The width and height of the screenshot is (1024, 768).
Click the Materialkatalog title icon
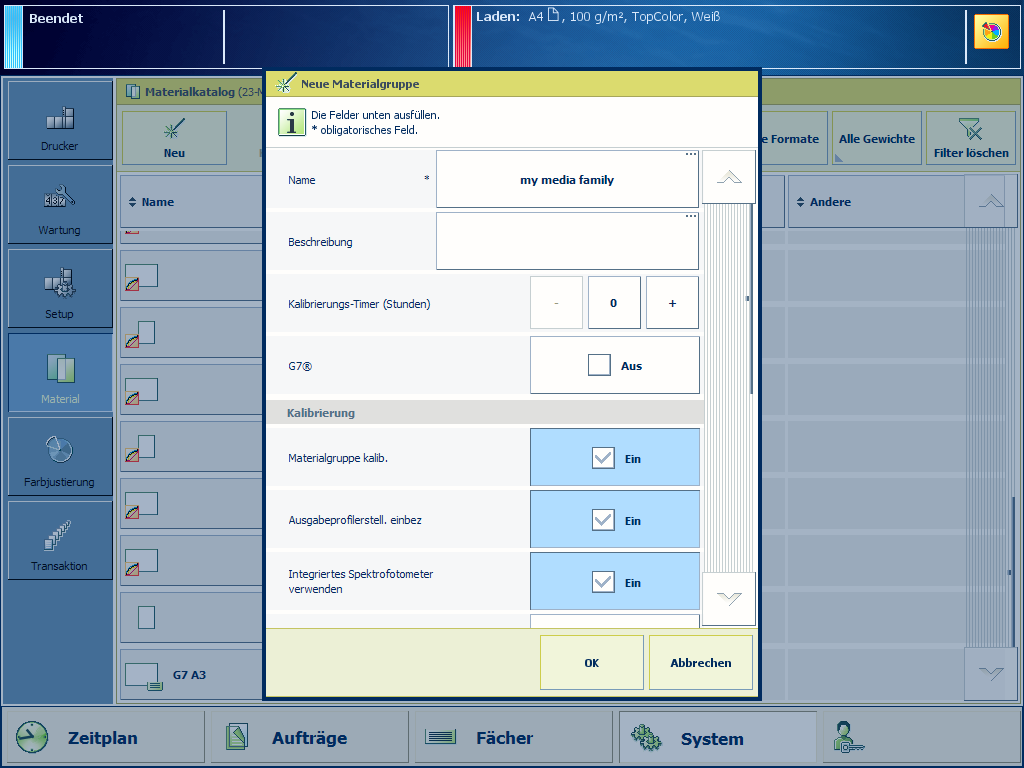[133, 91]
